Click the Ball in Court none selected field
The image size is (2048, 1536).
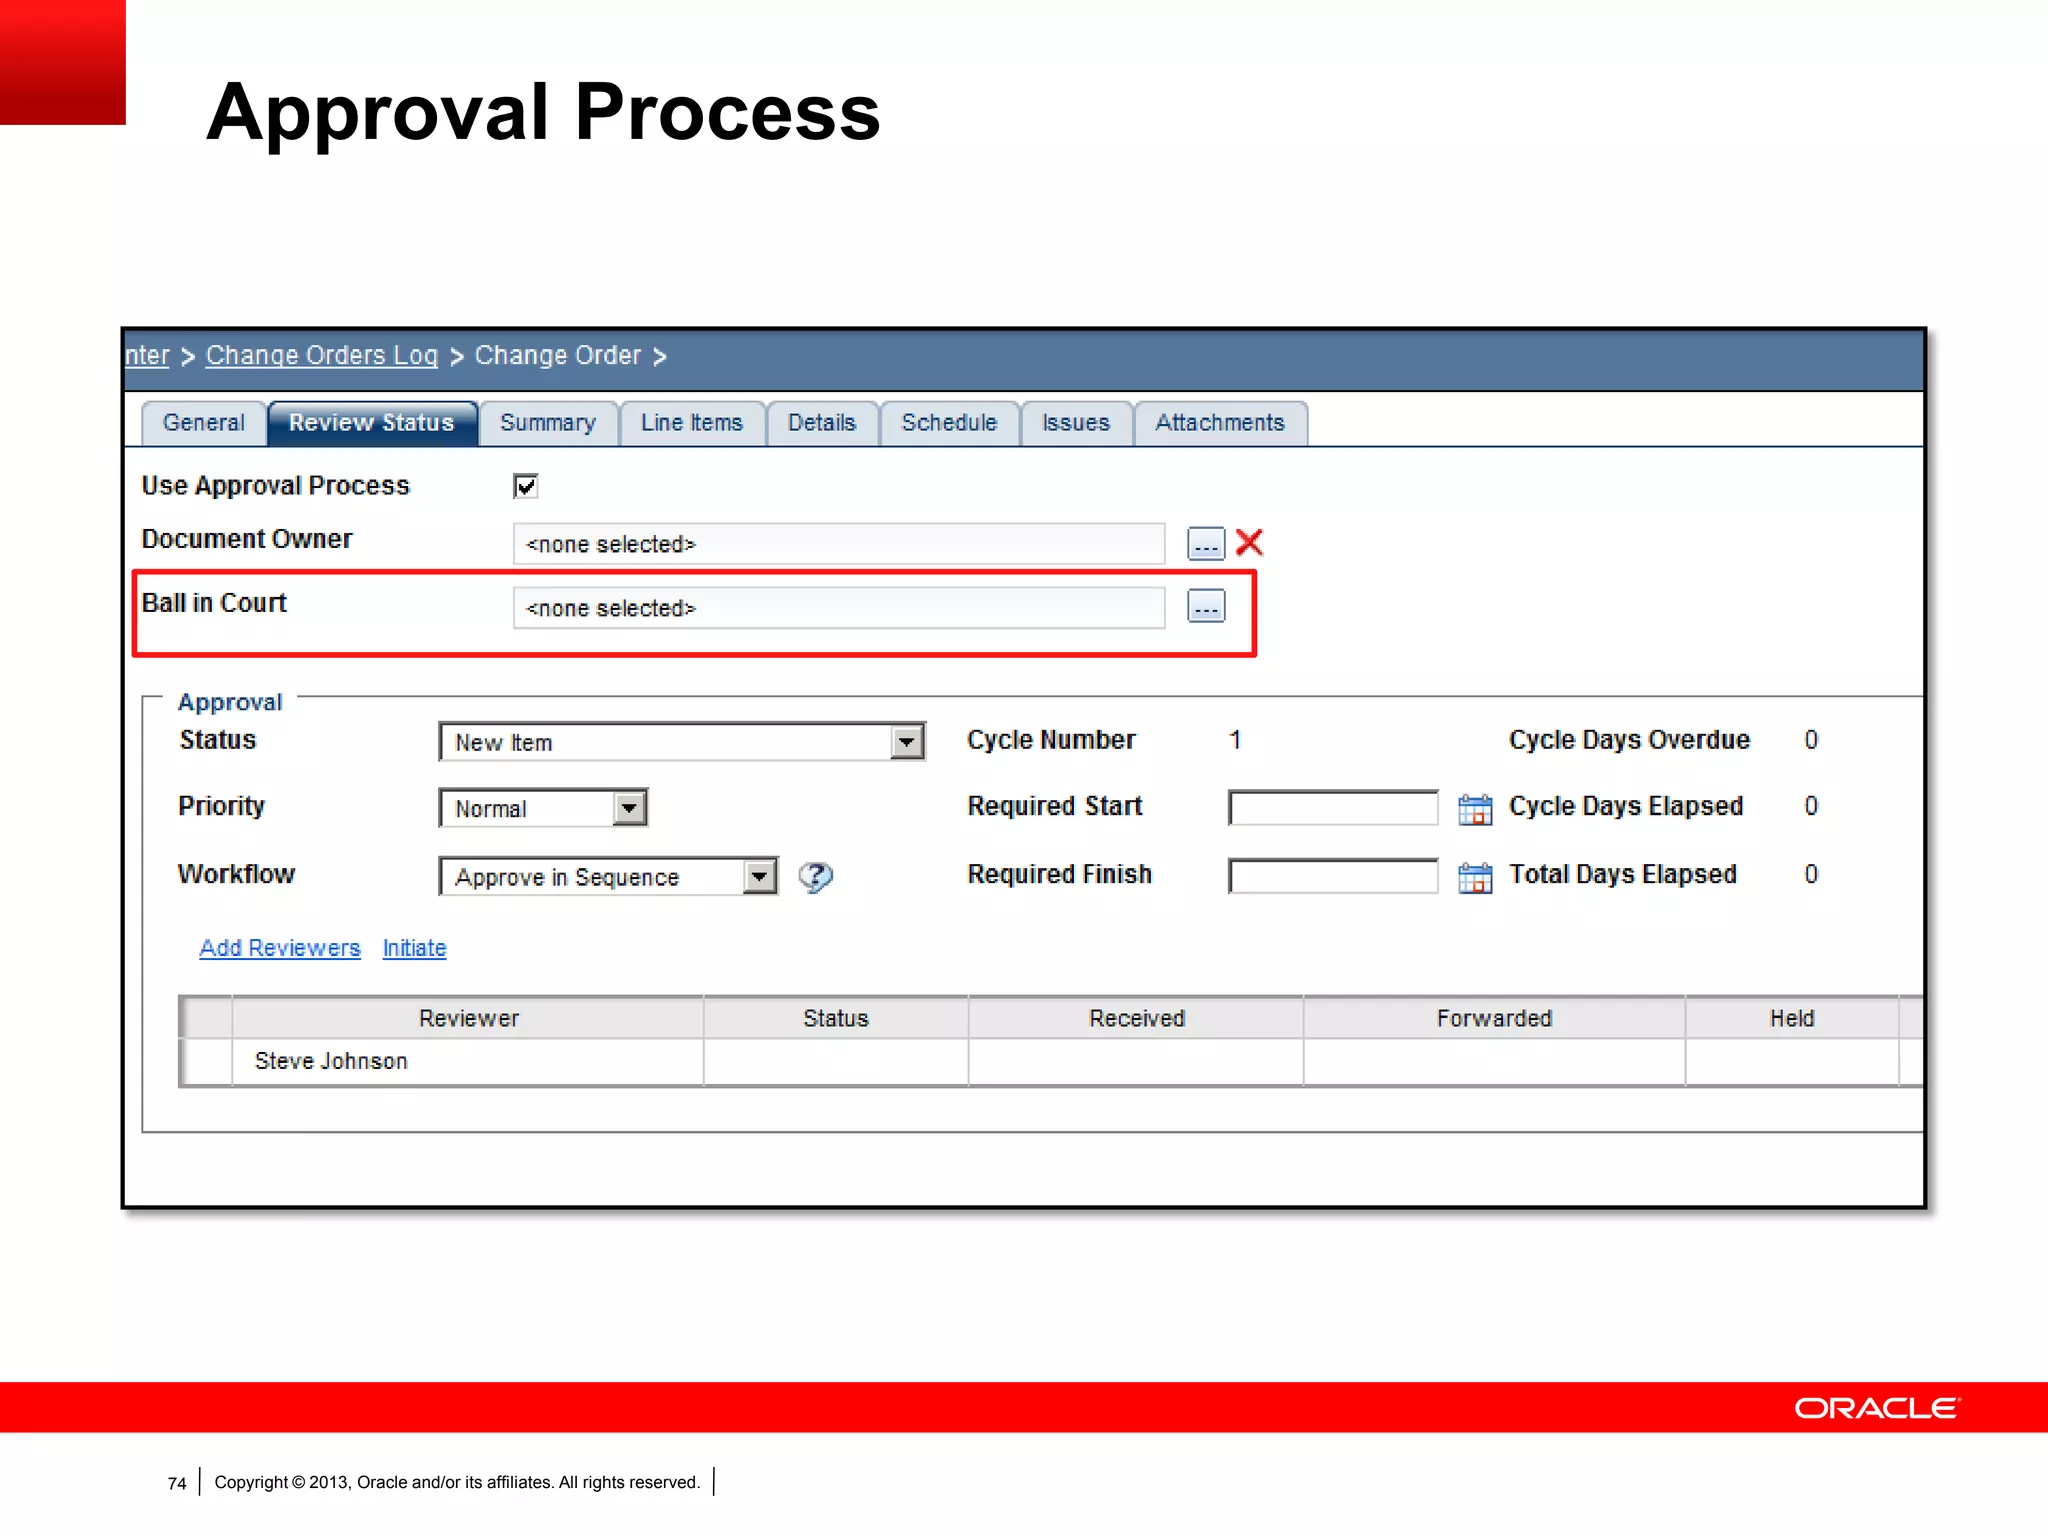coord(839,608)
